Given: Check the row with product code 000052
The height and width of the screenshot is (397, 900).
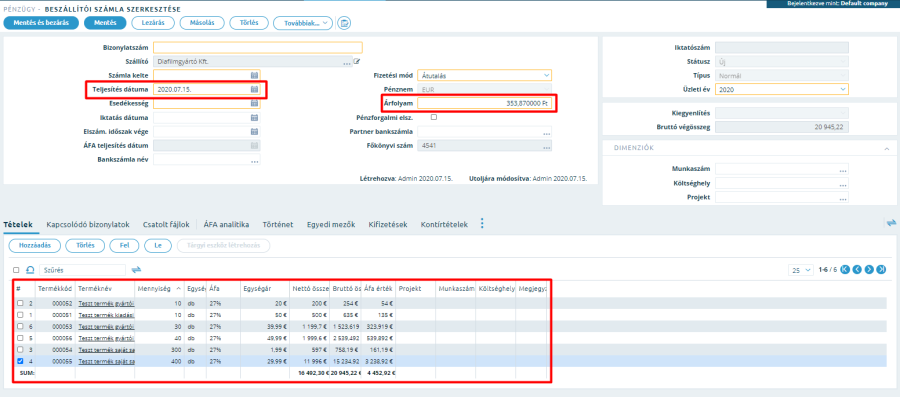Looking at the screenshot, I should 20,303.
